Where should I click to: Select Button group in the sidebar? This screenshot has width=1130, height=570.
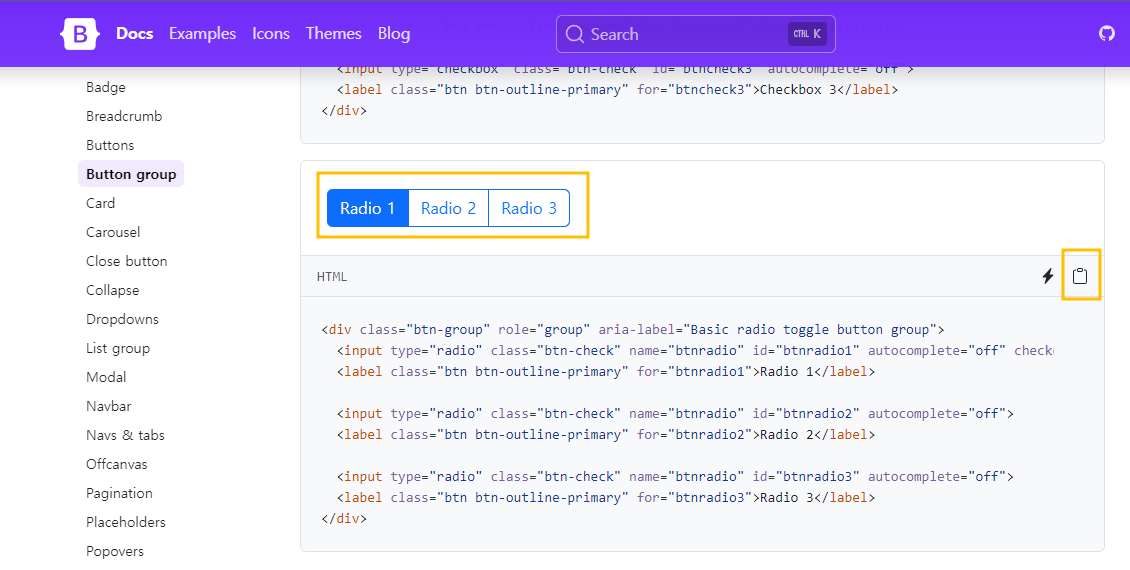pyautogui.click(x=131, y=174)
